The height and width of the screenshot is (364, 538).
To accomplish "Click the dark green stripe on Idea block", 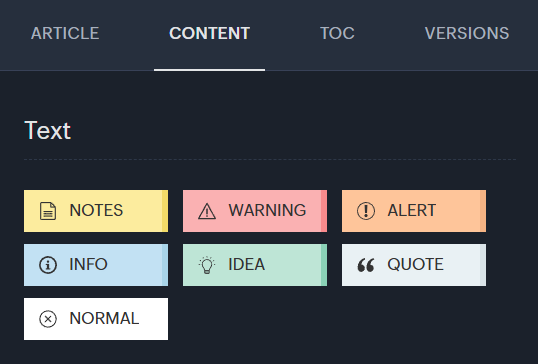I will (x=324, y=265).
